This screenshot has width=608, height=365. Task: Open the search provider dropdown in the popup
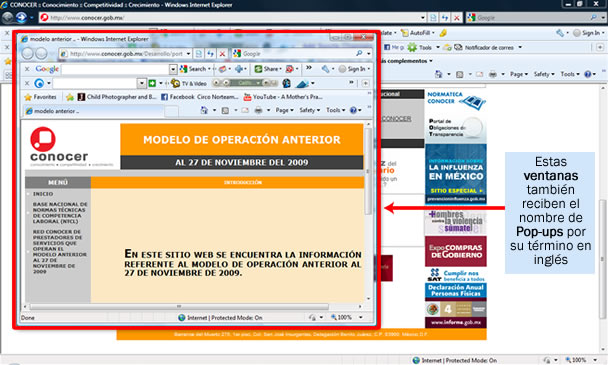[x=369, y=54]
